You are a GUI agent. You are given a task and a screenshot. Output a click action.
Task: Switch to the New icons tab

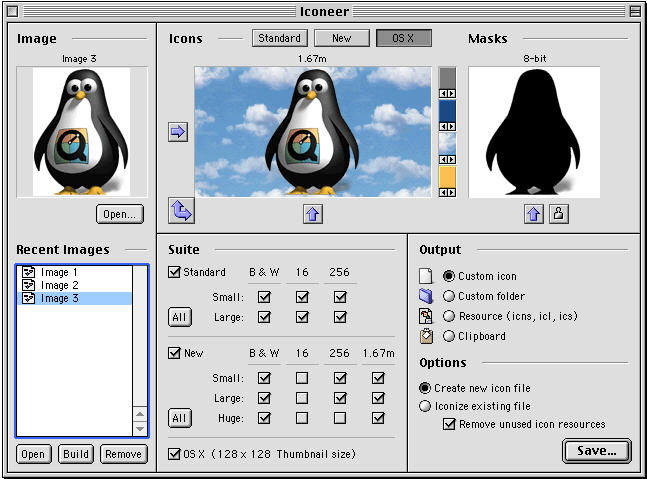click(x=342, y=38)
